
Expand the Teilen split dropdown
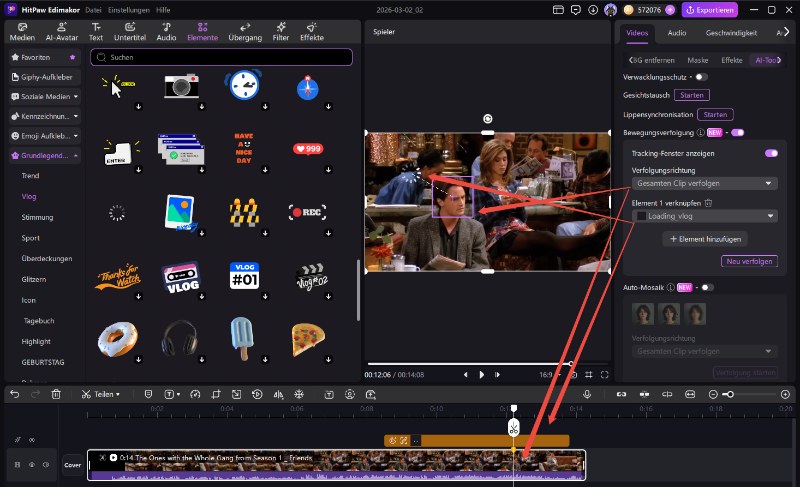tap(118, 394)
